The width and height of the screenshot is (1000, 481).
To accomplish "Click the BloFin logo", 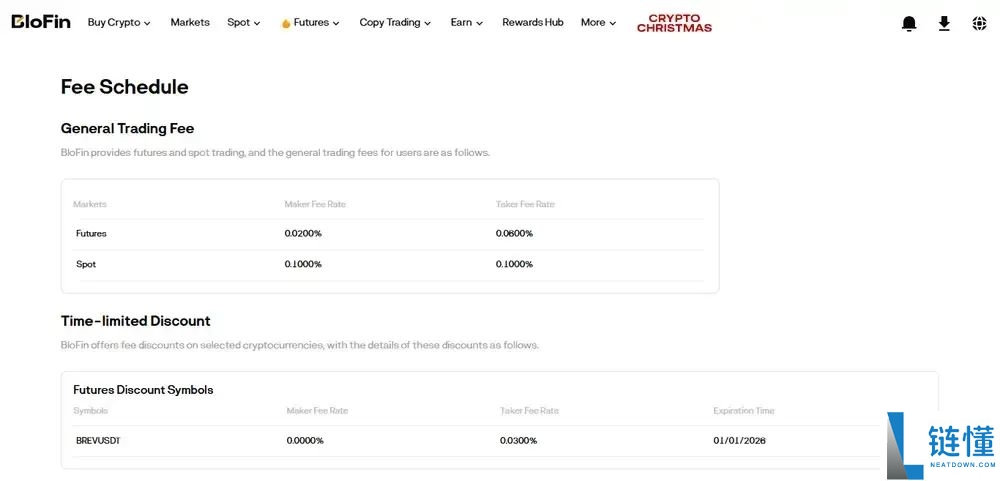I will coord(41,22).
